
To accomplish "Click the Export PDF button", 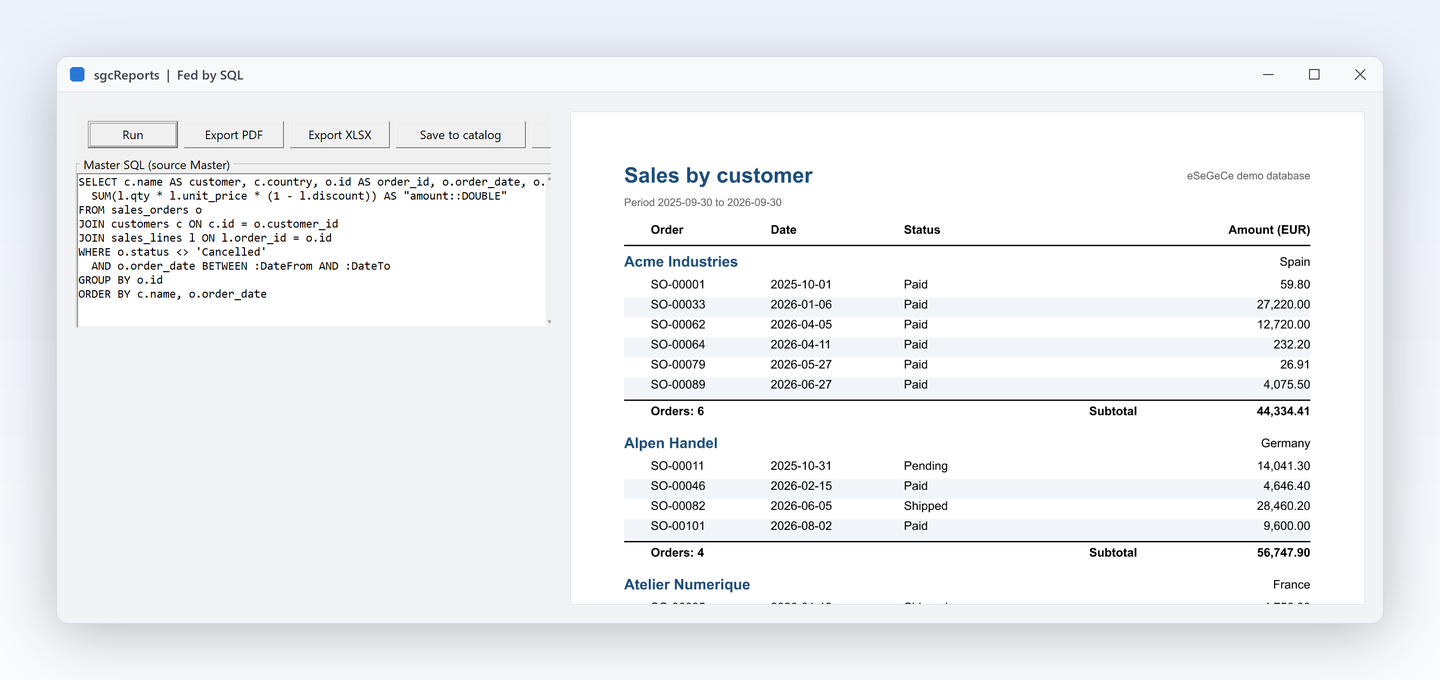I will click(x=234, y=135).
